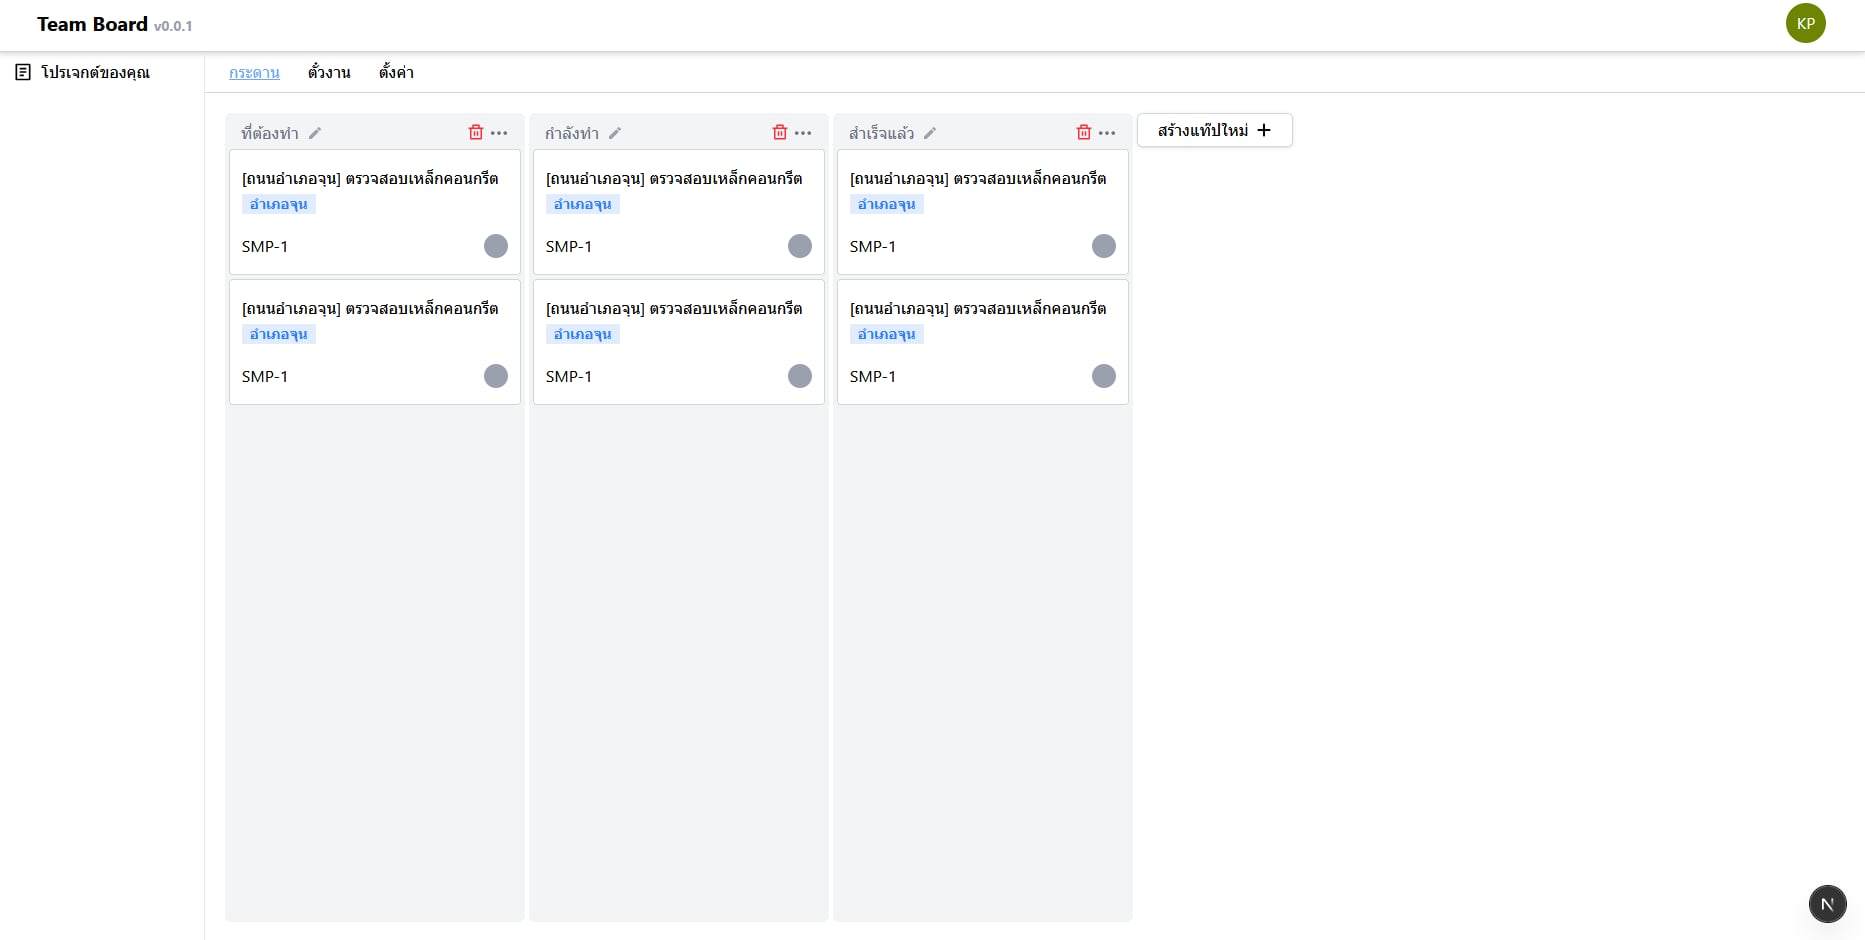Switch to the ตั๋วงาน tab
This screenshot has width=1865, height=940.
[329, 72]
